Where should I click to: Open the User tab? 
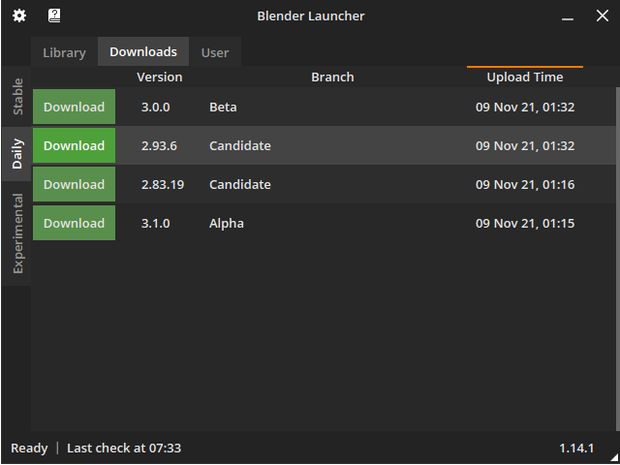[x=215, y=53]
